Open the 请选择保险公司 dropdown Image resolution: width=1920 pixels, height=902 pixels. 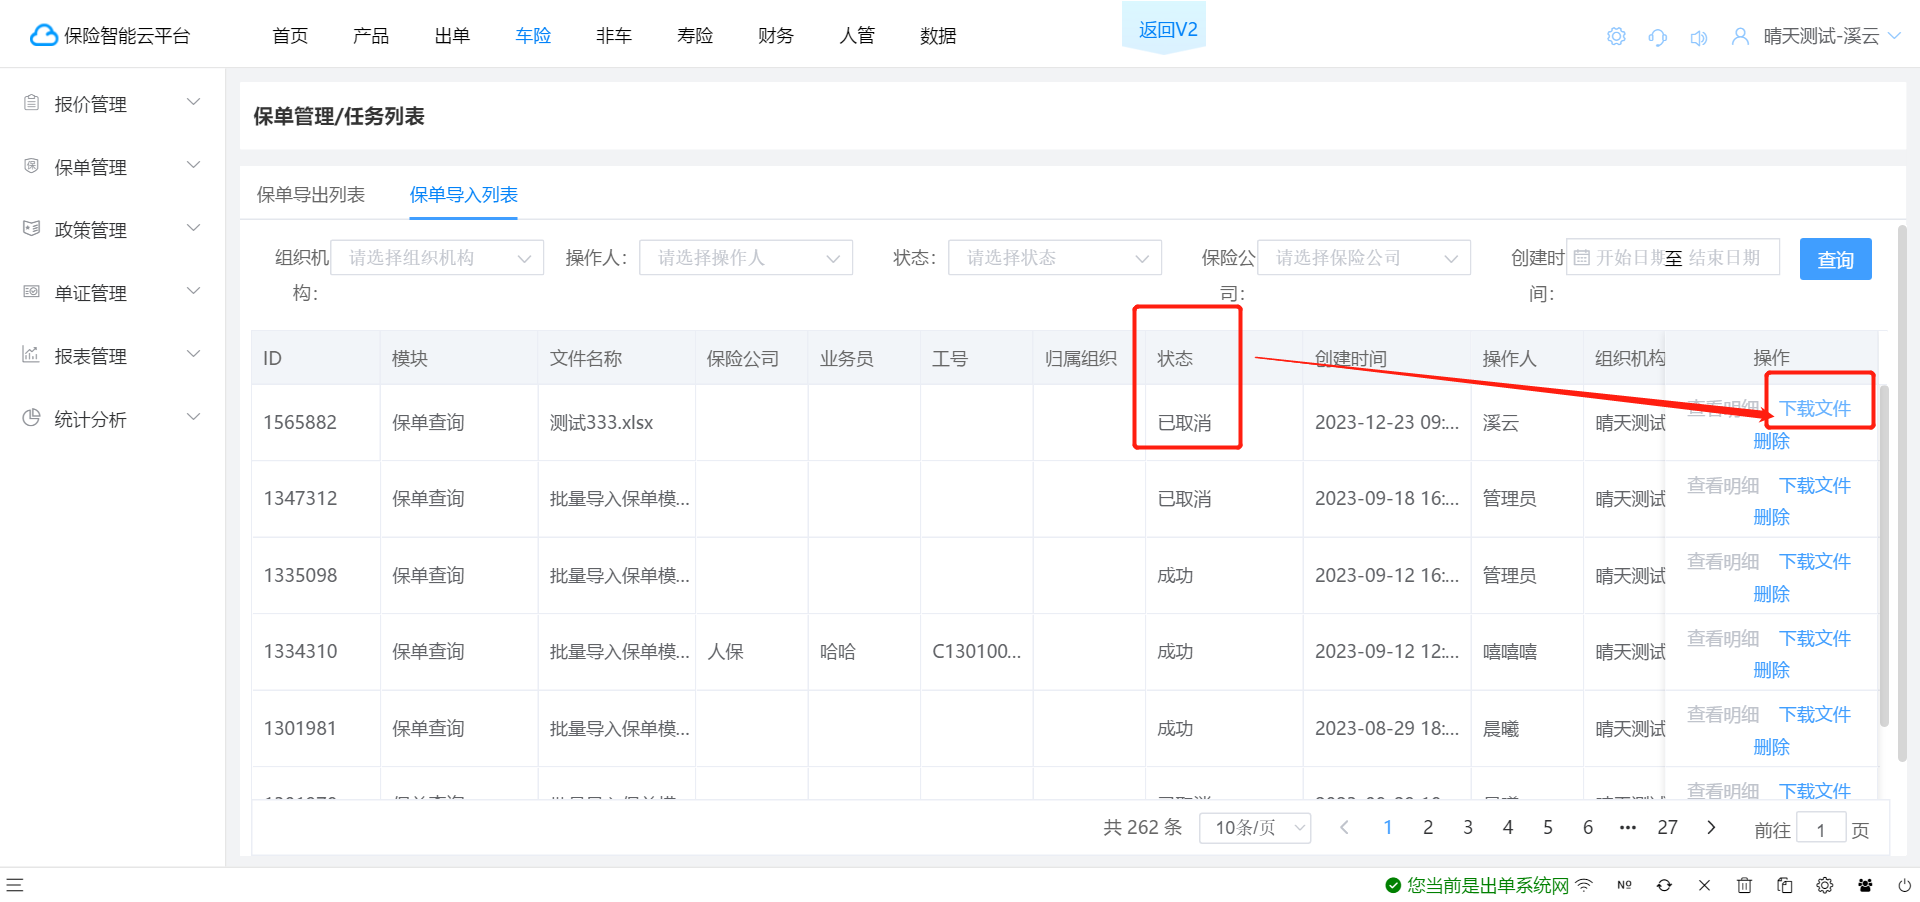1364,258
